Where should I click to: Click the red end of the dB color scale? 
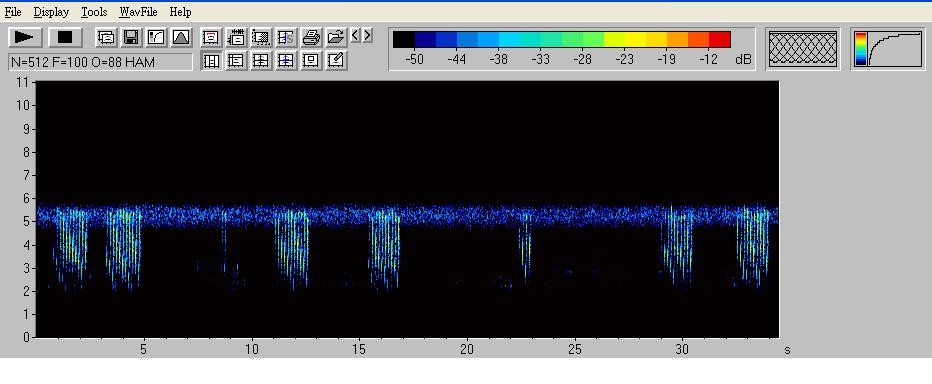click(720, 39)
